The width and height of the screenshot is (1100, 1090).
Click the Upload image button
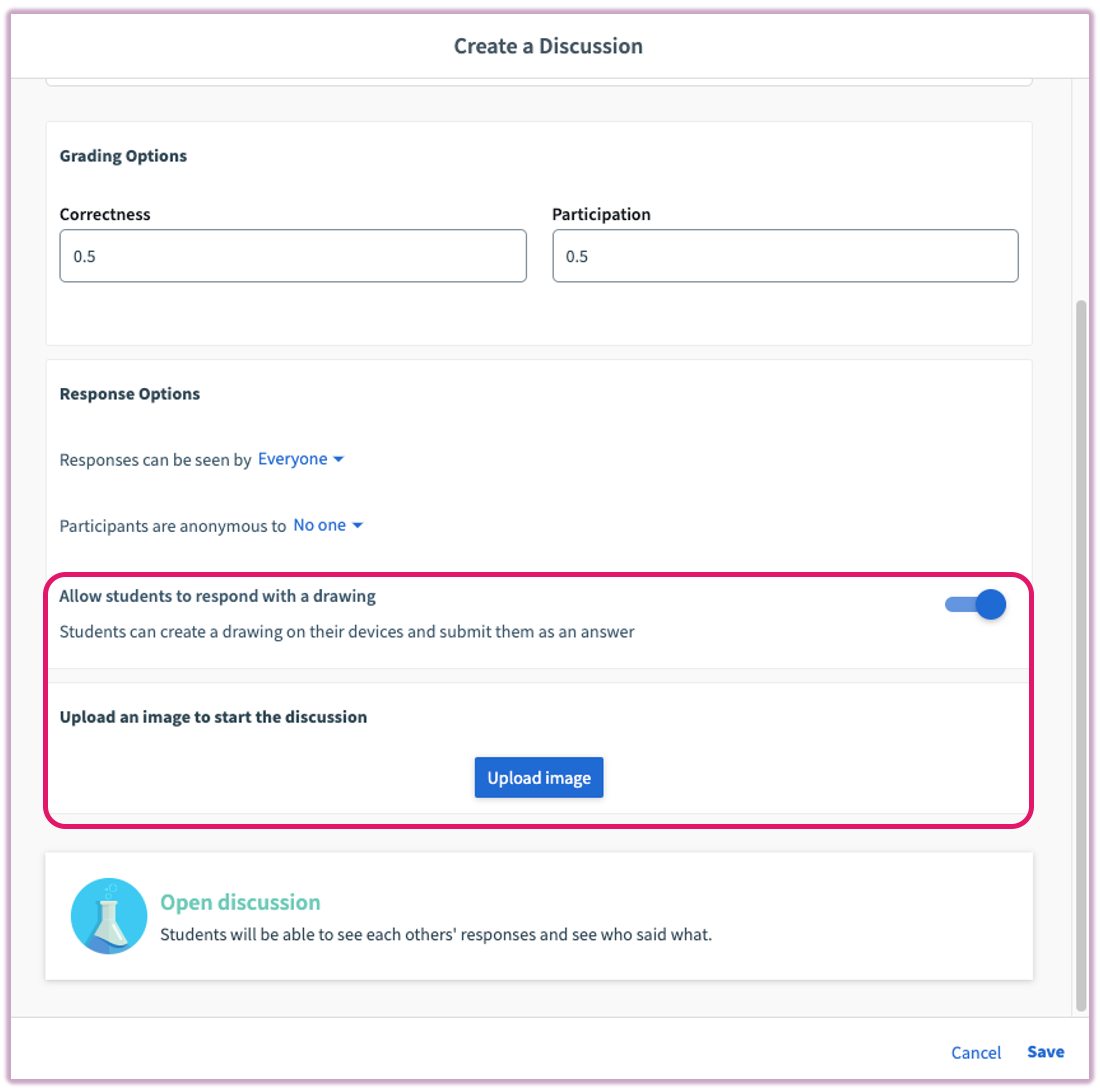[x=539, y=777]
